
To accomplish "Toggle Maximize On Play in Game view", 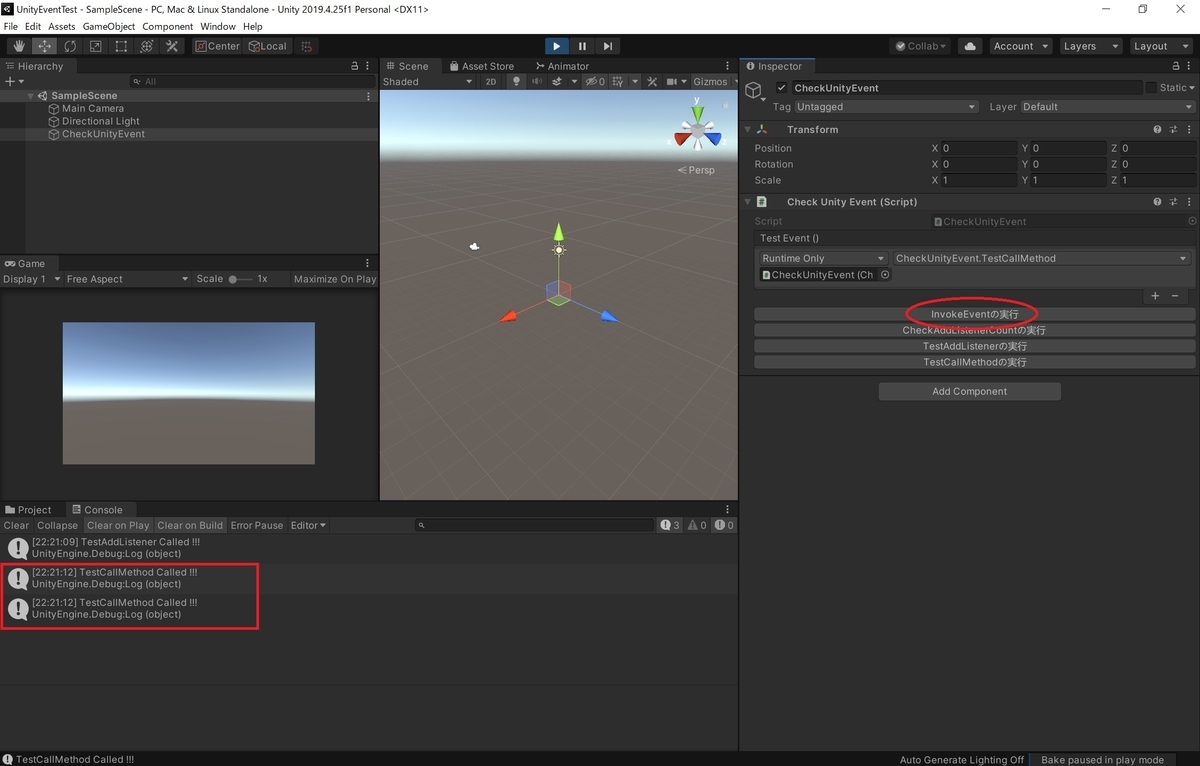I will click(x=335, y=279).
